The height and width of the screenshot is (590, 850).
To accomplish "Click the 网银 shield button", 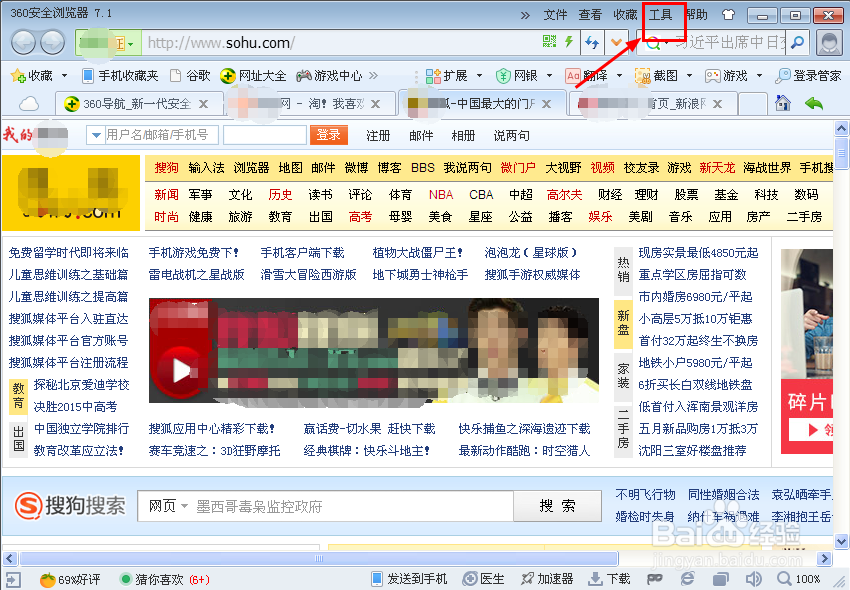I will pos(517,75).
